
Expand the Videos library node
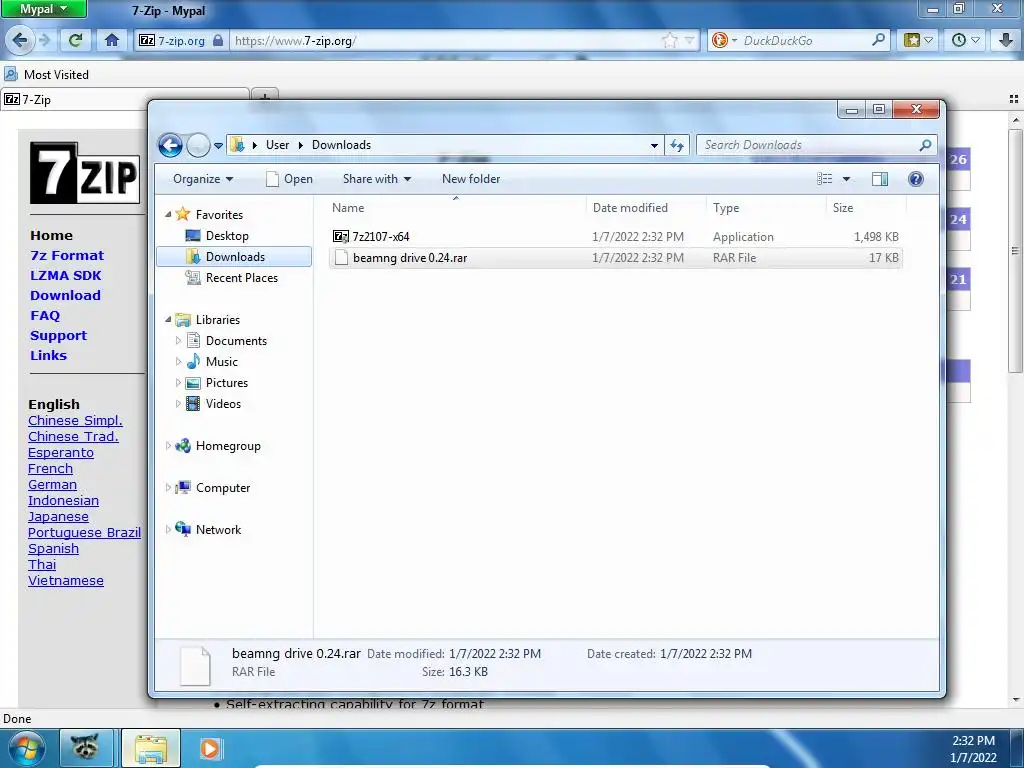click(178, 404)
